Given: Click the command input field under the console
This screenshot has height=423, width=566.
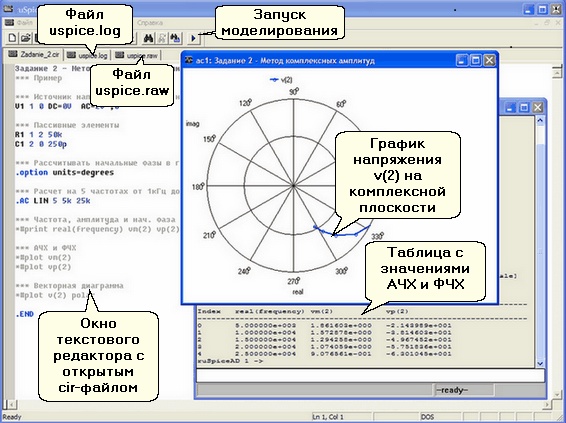Looking at the screenshot, I should click(x=370, y=375).
